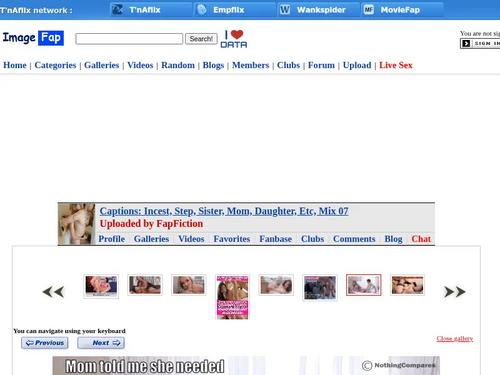Open the MovieFap network tab
Viewport: 500px width, 375px height.
[403, 10]
